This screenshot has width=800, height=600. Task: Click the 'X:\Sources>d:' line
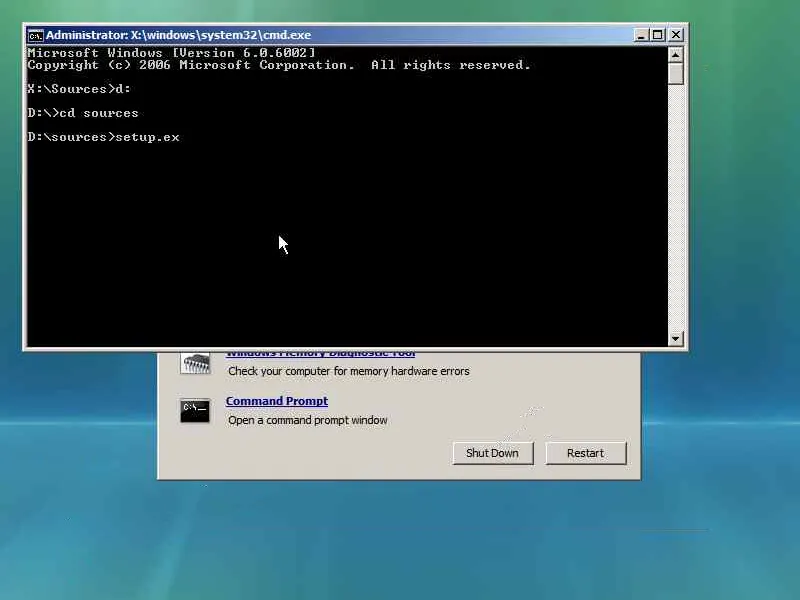79,89
